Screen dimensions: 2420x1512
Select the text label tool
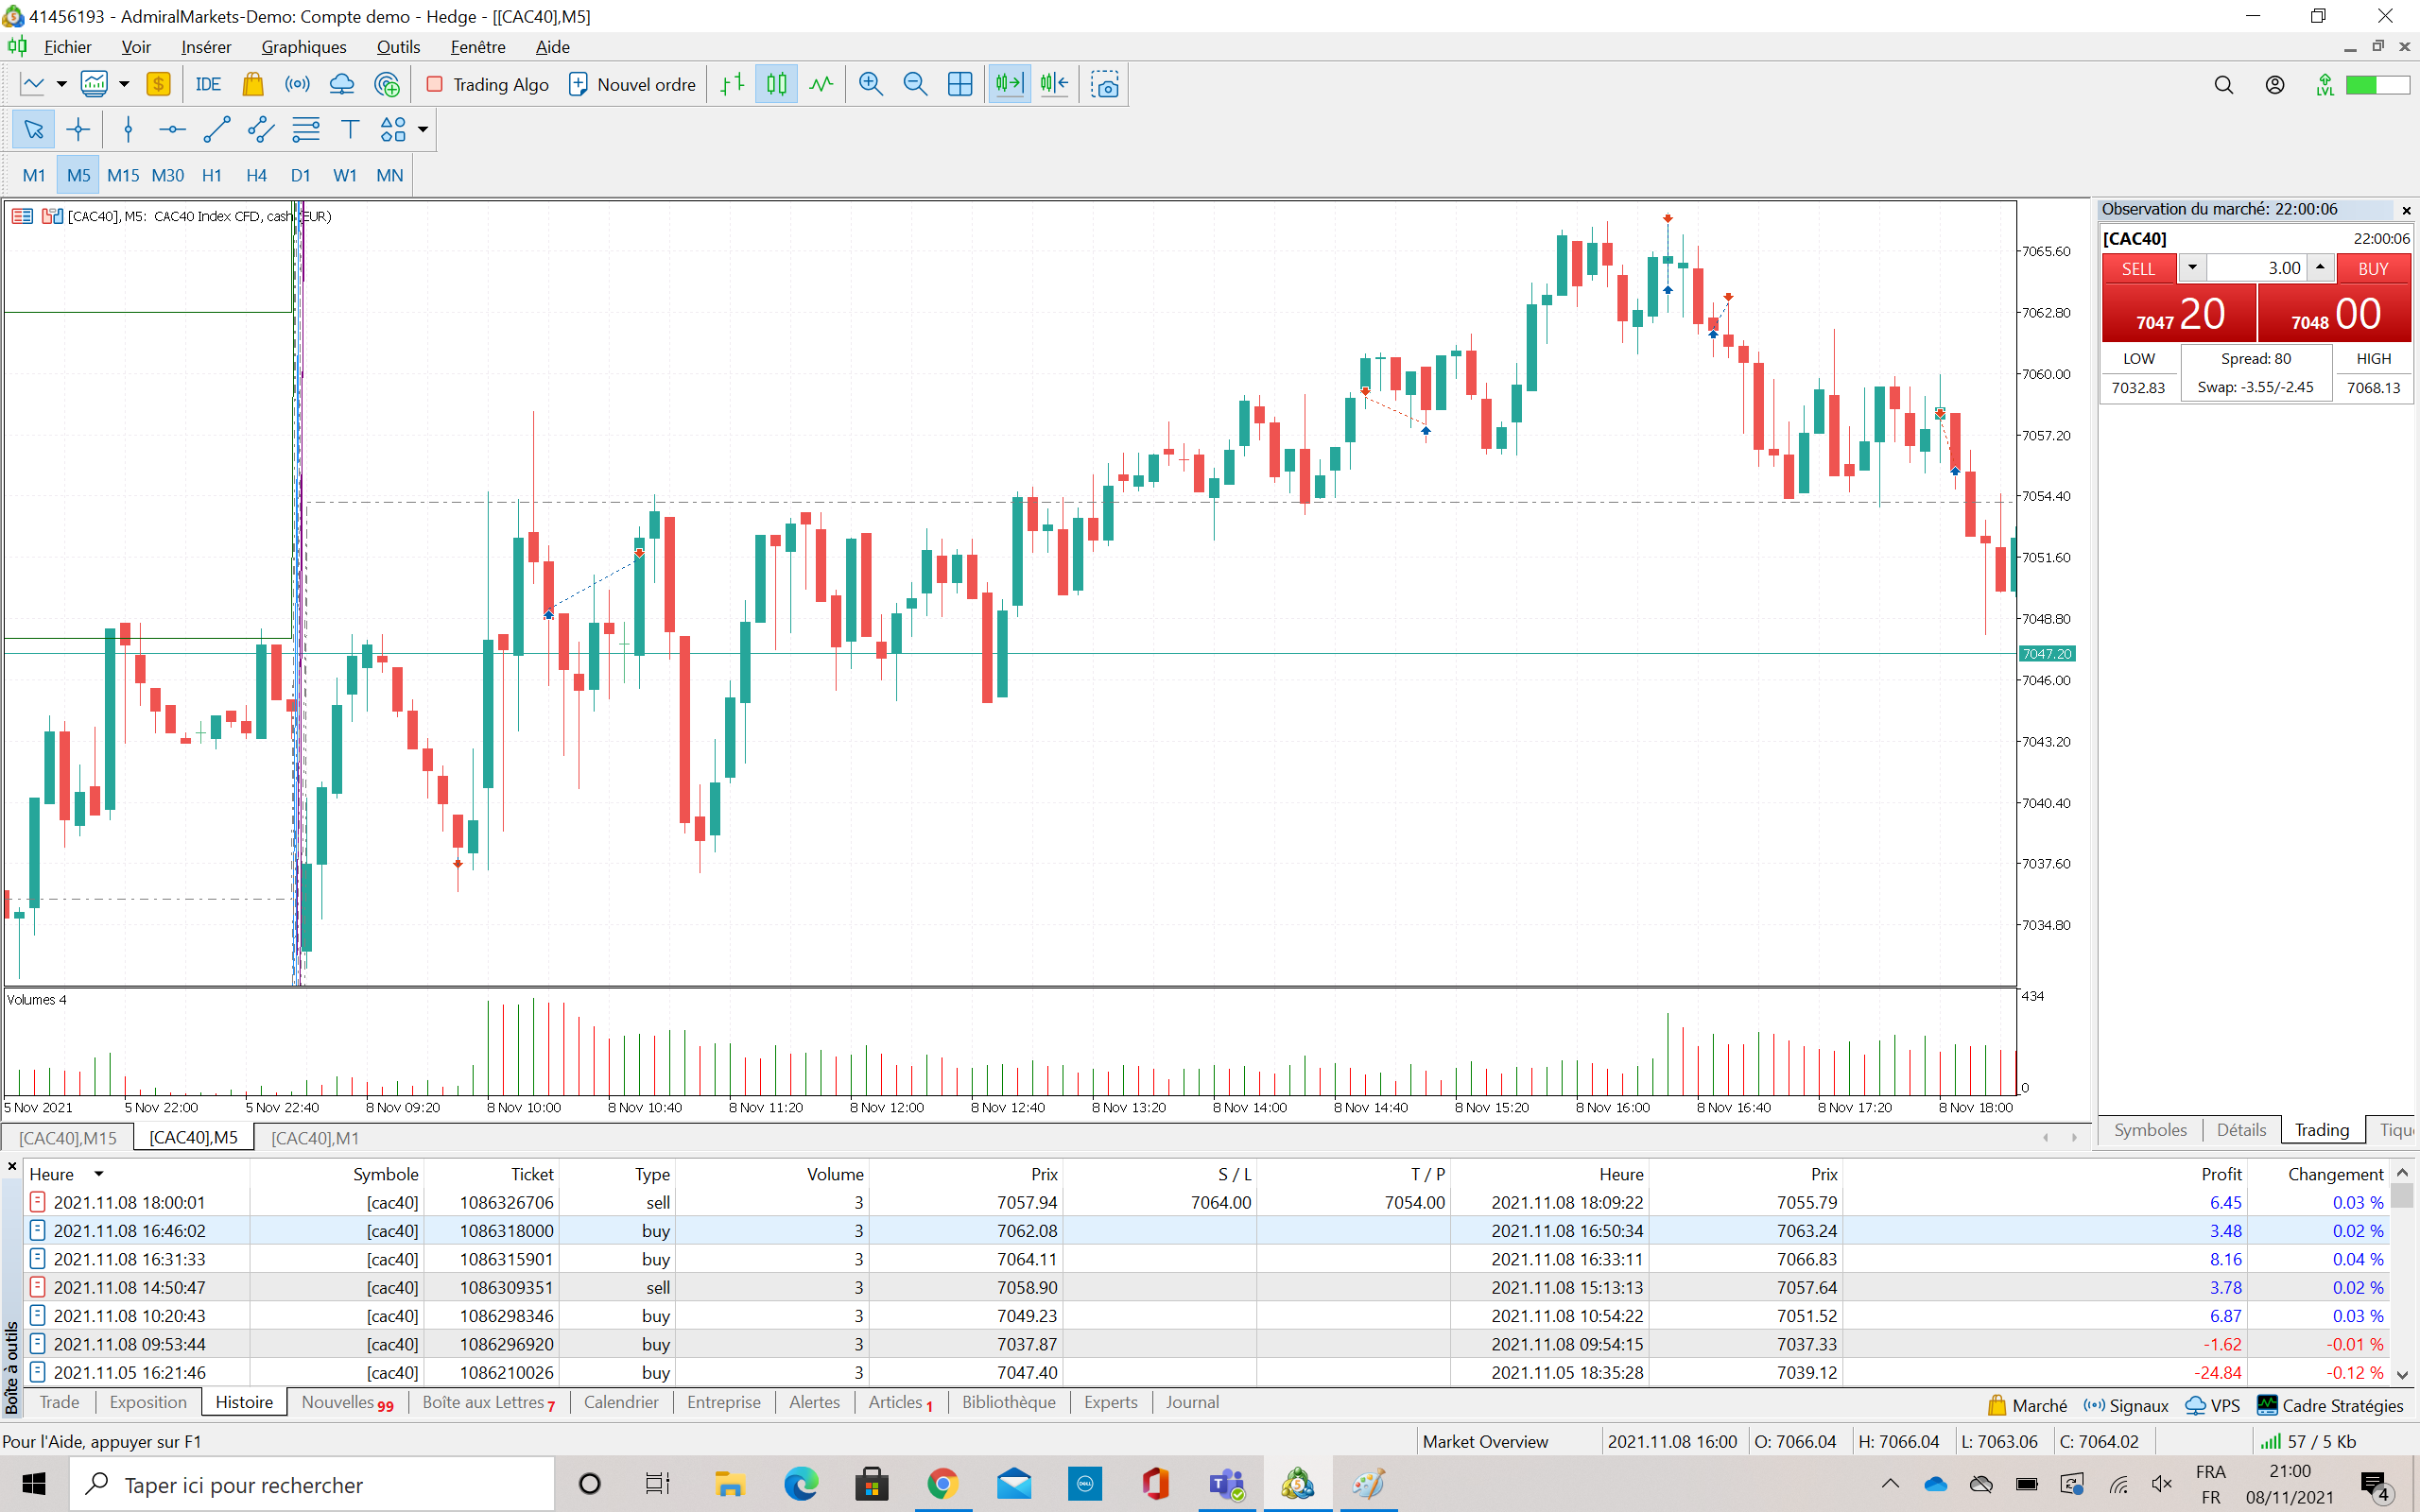coord(350,129)
